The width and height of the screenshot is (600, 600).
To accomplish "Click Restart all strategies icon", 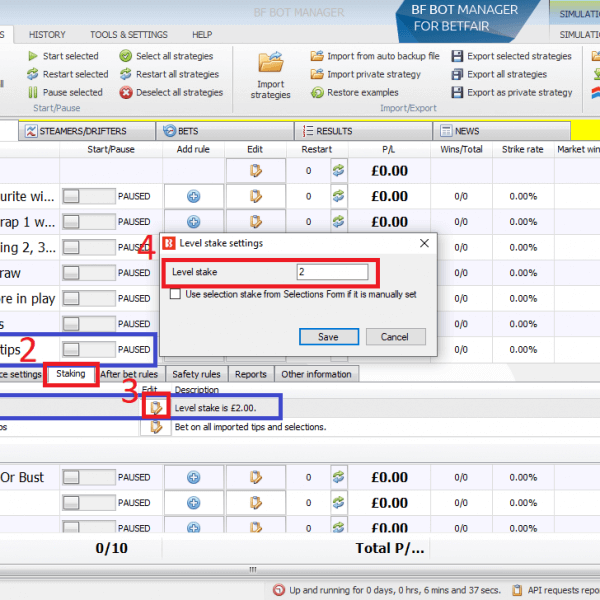I will point(126,74).
